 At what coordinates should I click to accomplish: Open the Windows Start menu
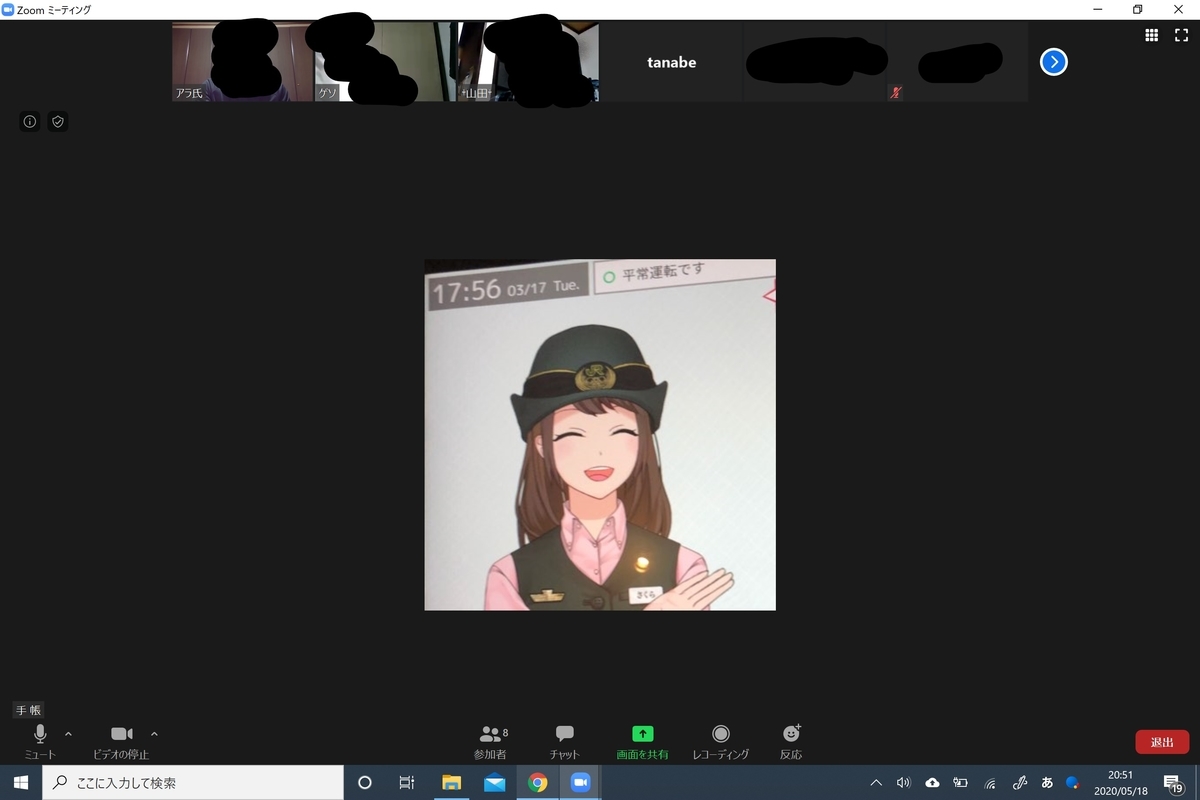click(x=20, y=783)
